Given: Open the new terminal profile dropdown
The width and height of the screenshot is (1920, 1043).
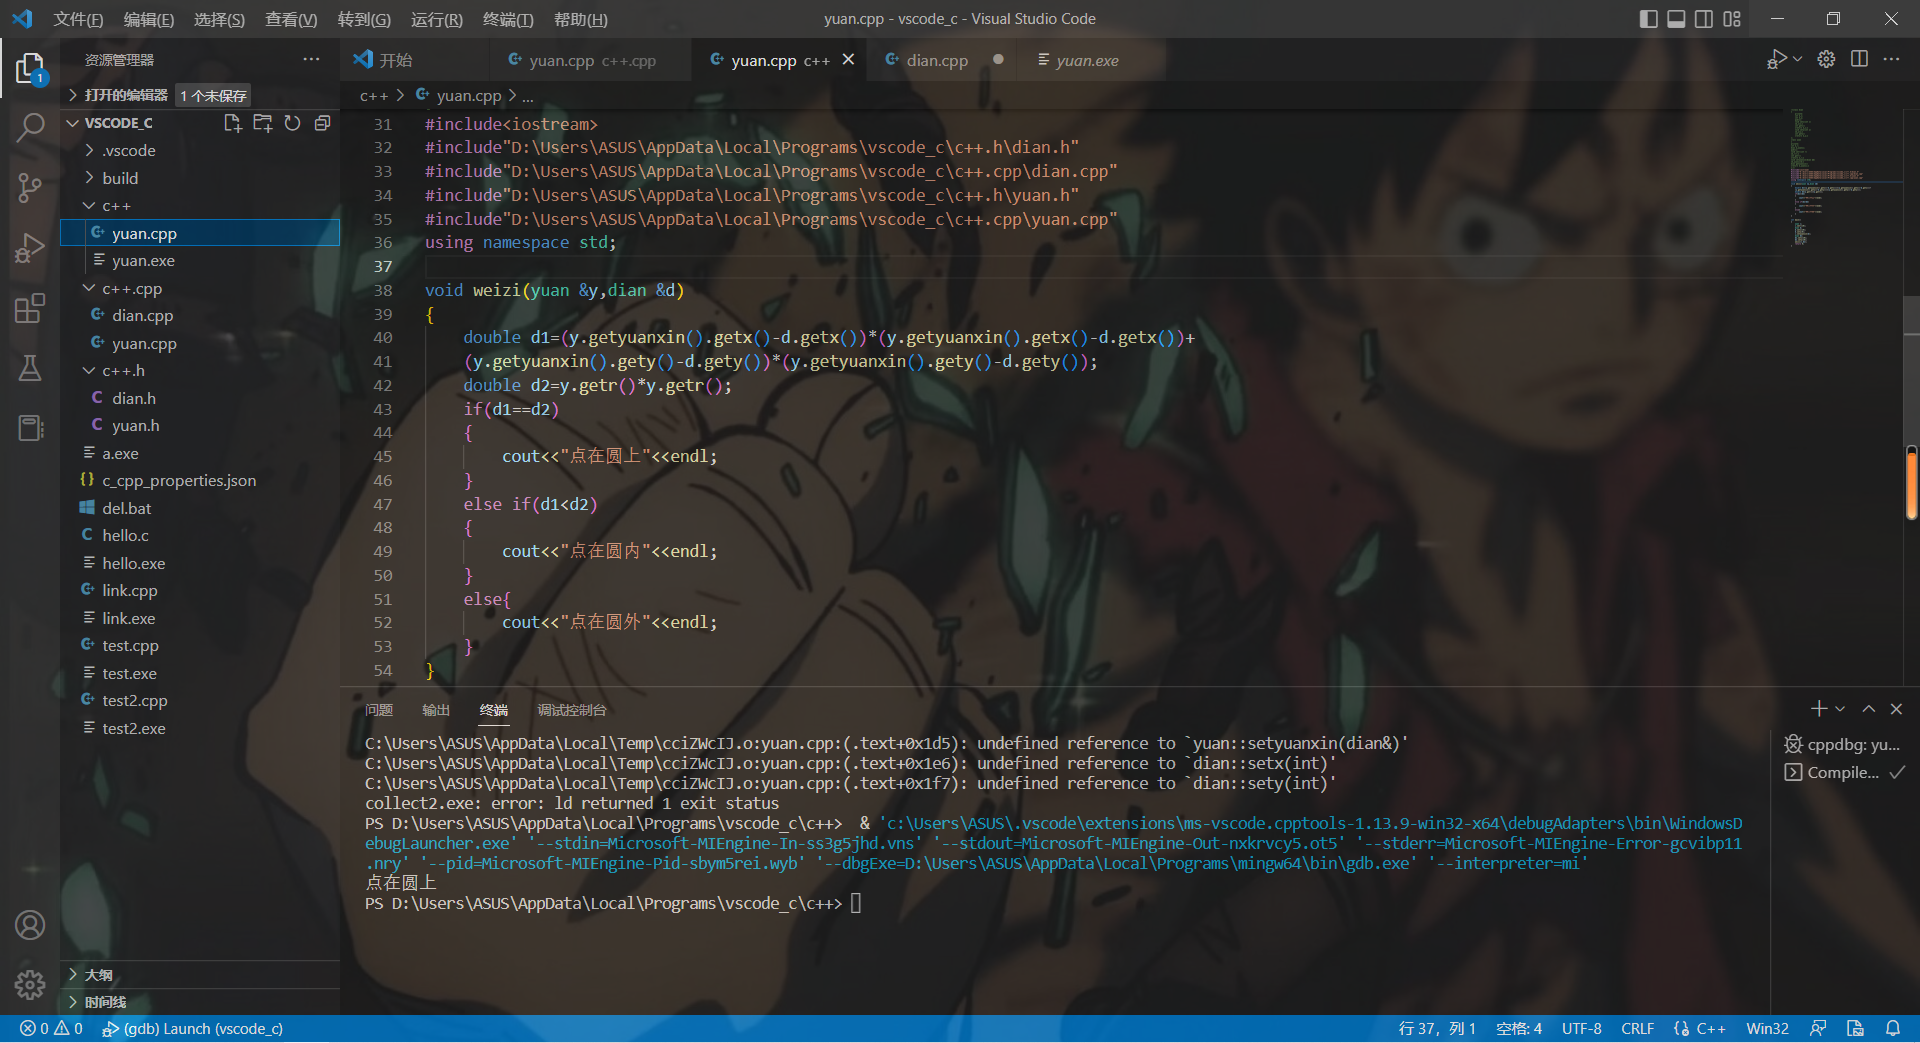Looking at the screenshot, I should coord(1840,709).
